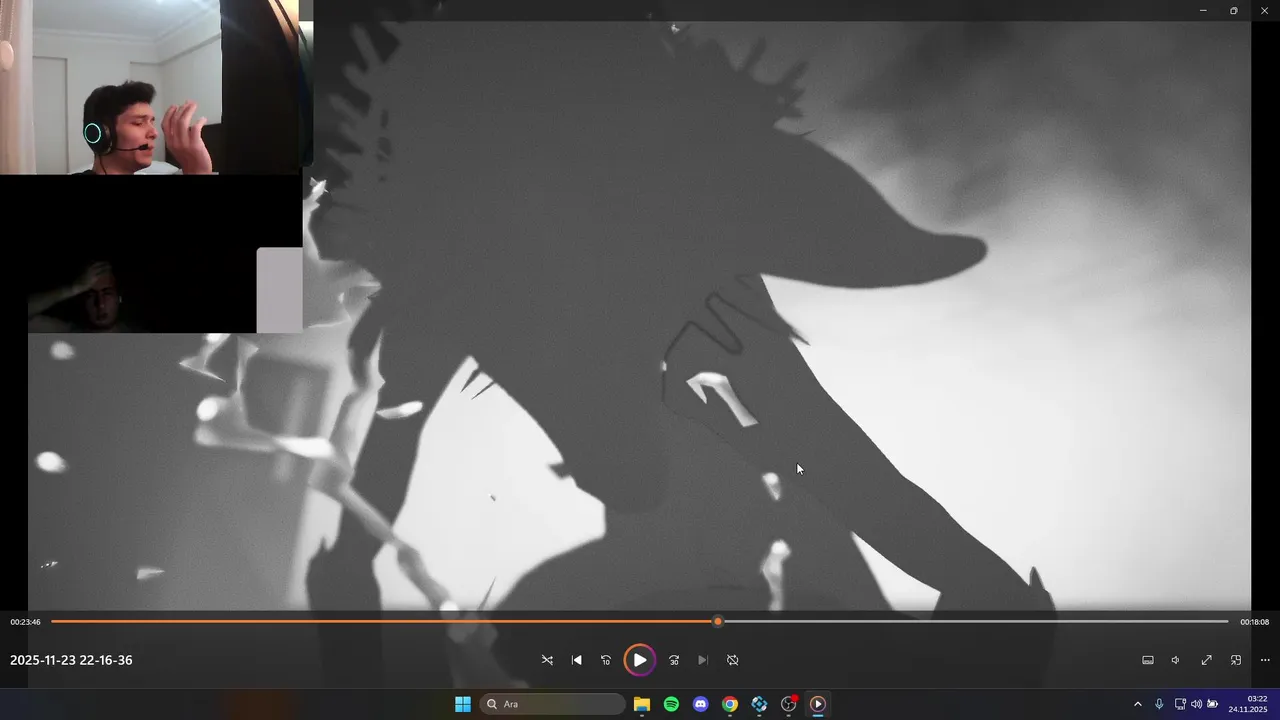Switch the video to full screen
The height and width of the screenshot is (720, 1280).
pyautogui.click(x=1206, y=660)
